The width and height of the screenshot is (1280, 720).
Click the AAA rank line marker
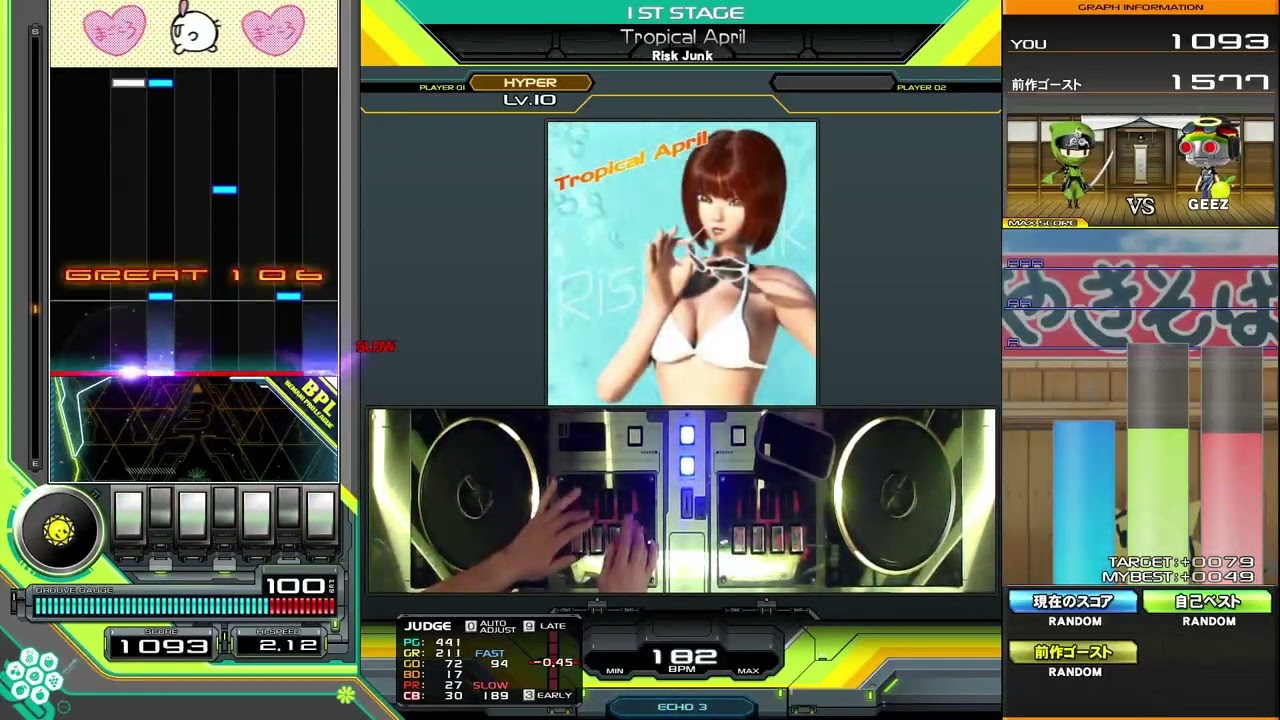1024,263
